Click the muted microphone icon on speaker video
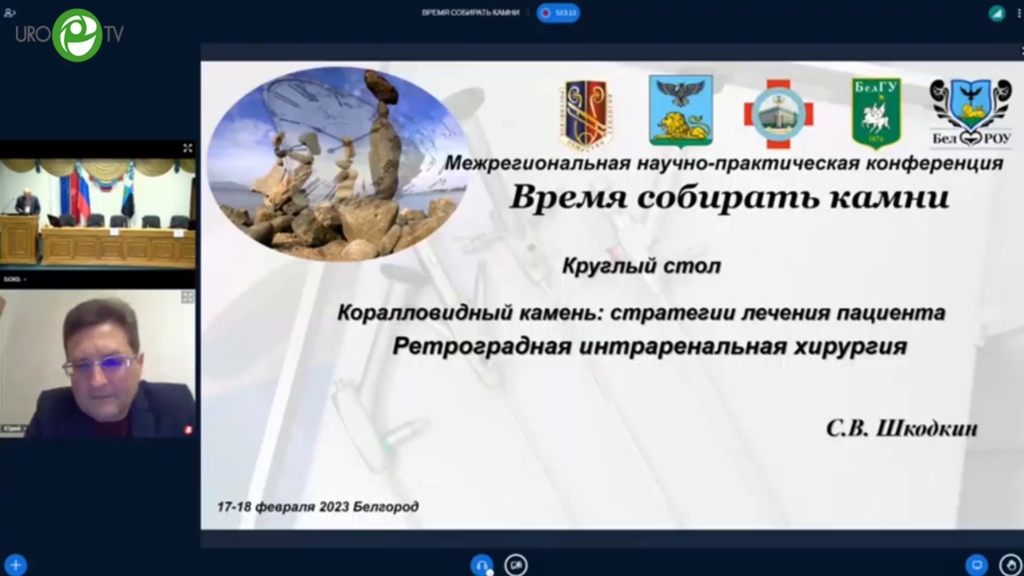 pos(188,429)
